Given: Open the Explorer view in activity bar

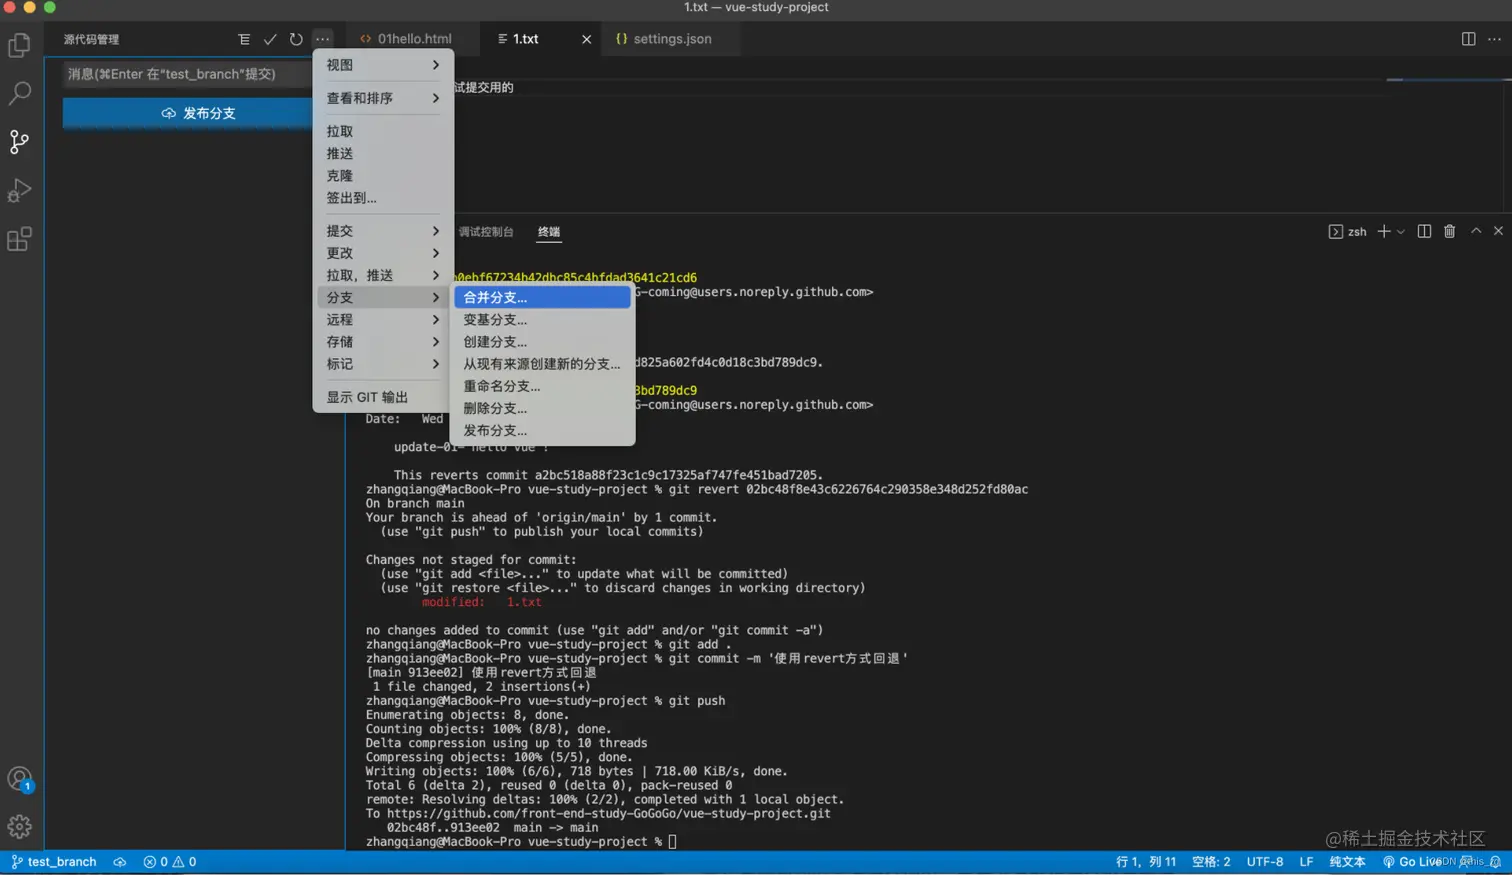Looking at the screenshot, I should (x=19, y=45).
